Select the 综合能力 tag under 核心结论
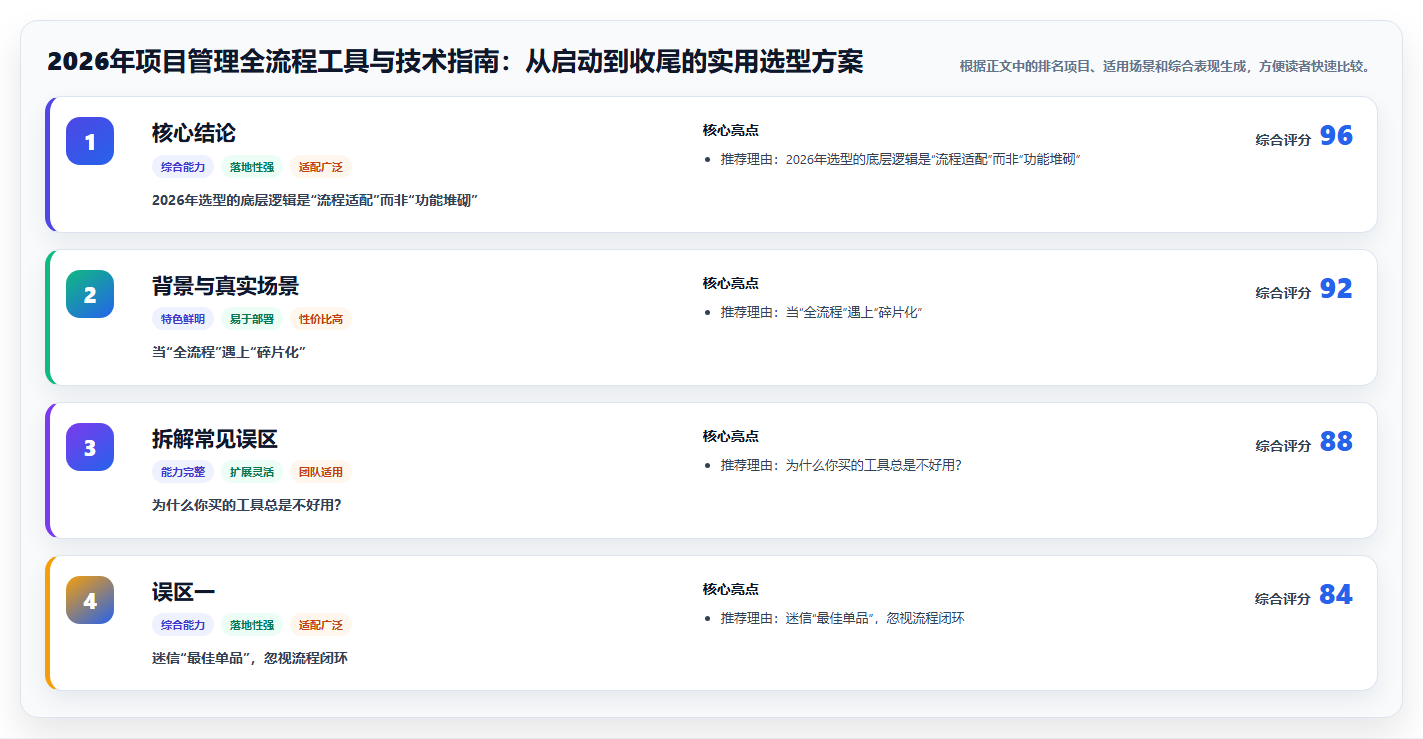The height and width of the screenshot is (739, 1423). (x=183, y=167)
